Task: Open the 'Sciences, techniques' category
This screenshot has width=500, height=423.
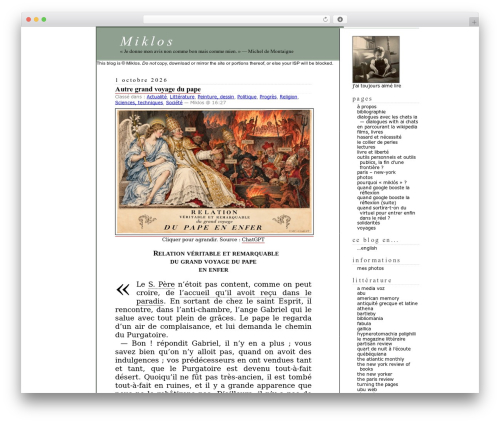Action: (x=139, y=103)
